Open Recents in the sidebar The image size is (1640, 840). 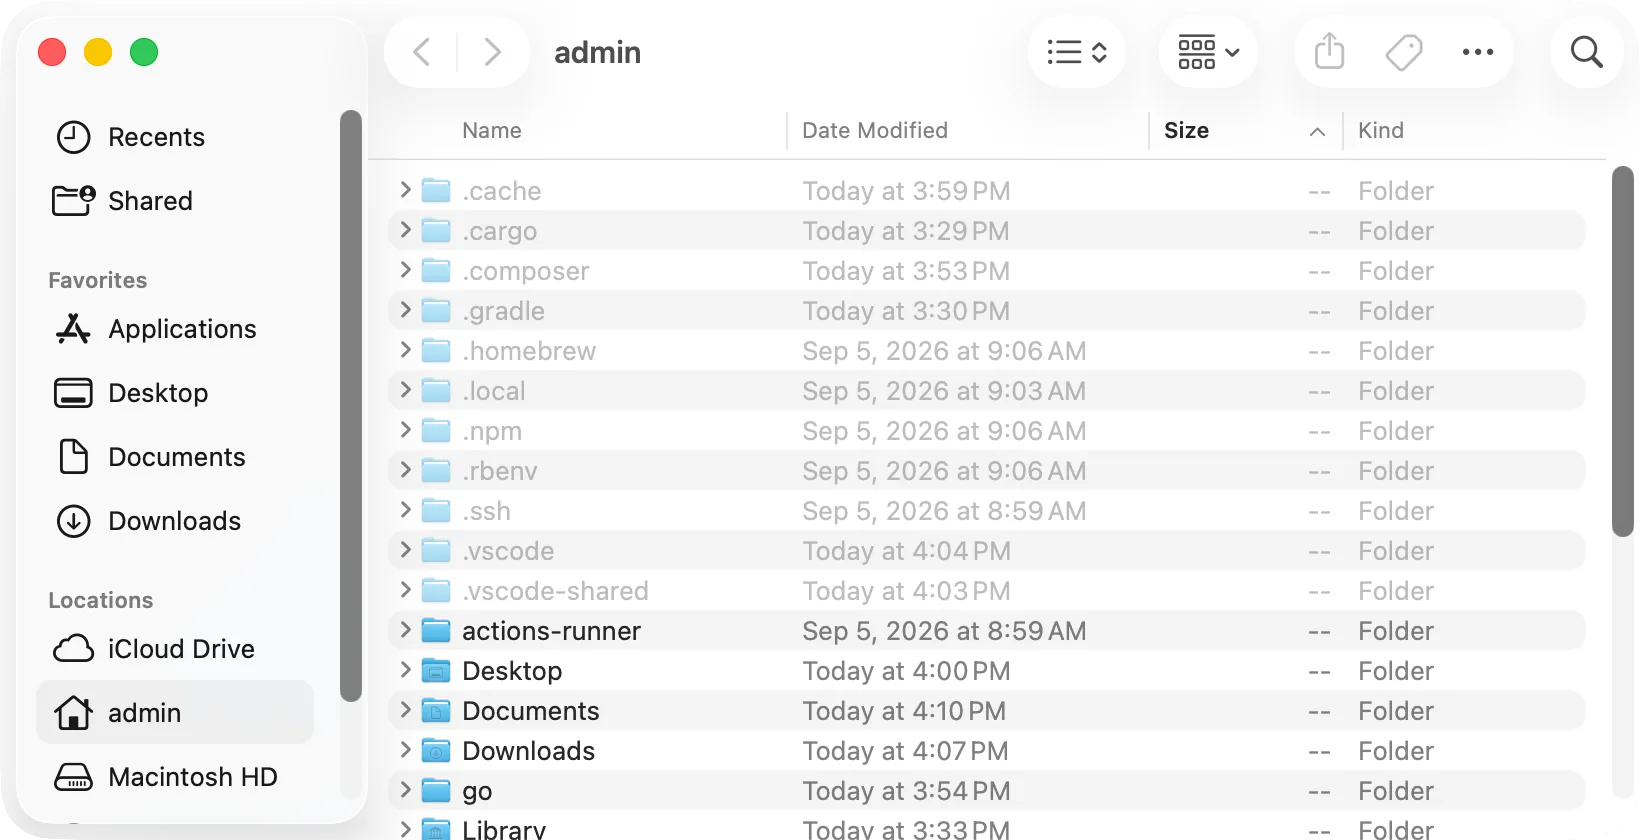tap(175, 137)
